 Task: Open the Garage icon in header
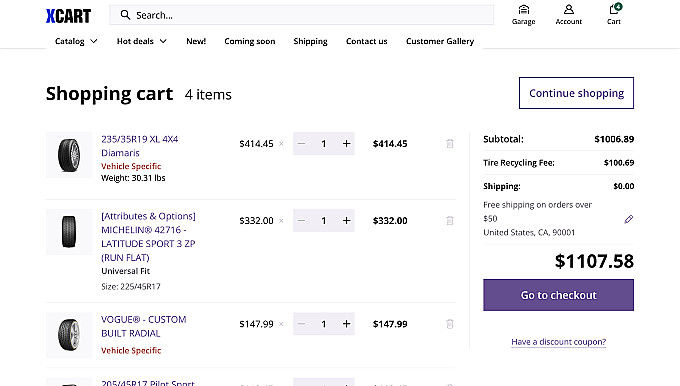[523, 15]
